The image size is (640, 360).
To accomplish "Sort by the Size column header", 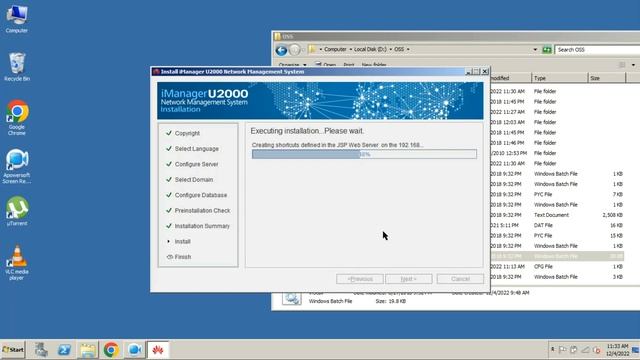I will [607, 78].
